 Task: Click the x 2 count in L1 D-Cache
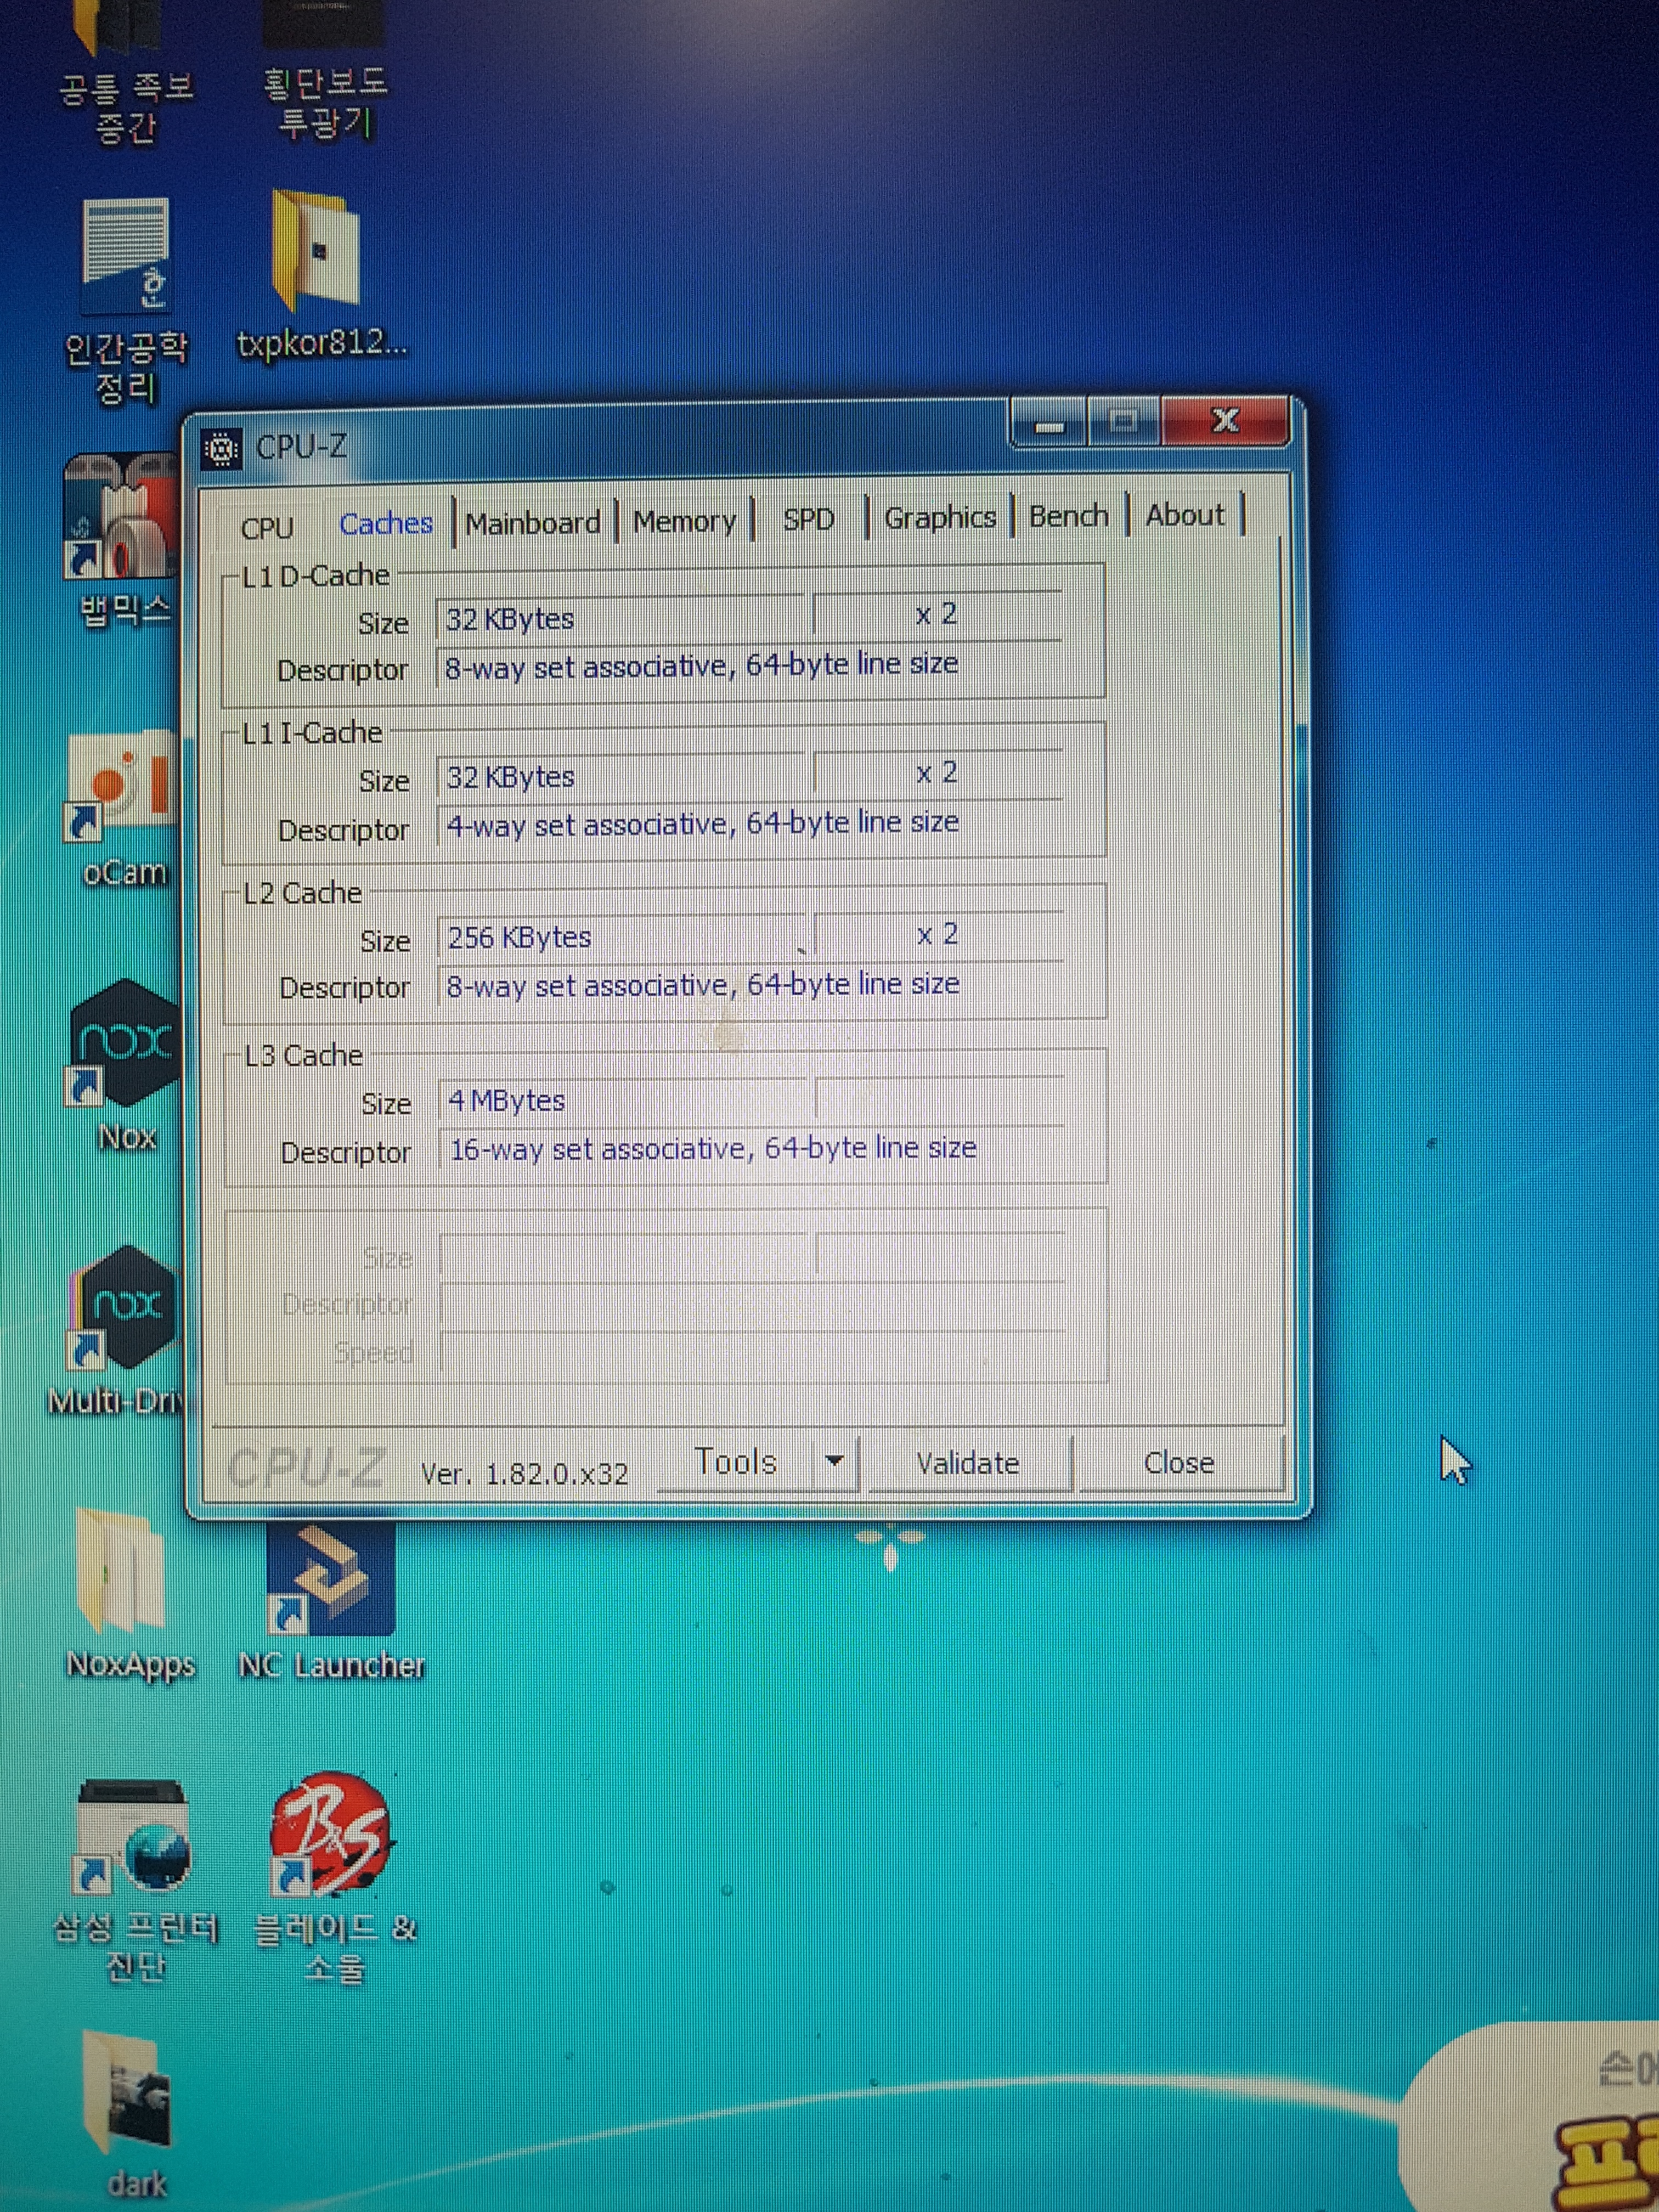point(936,614)
